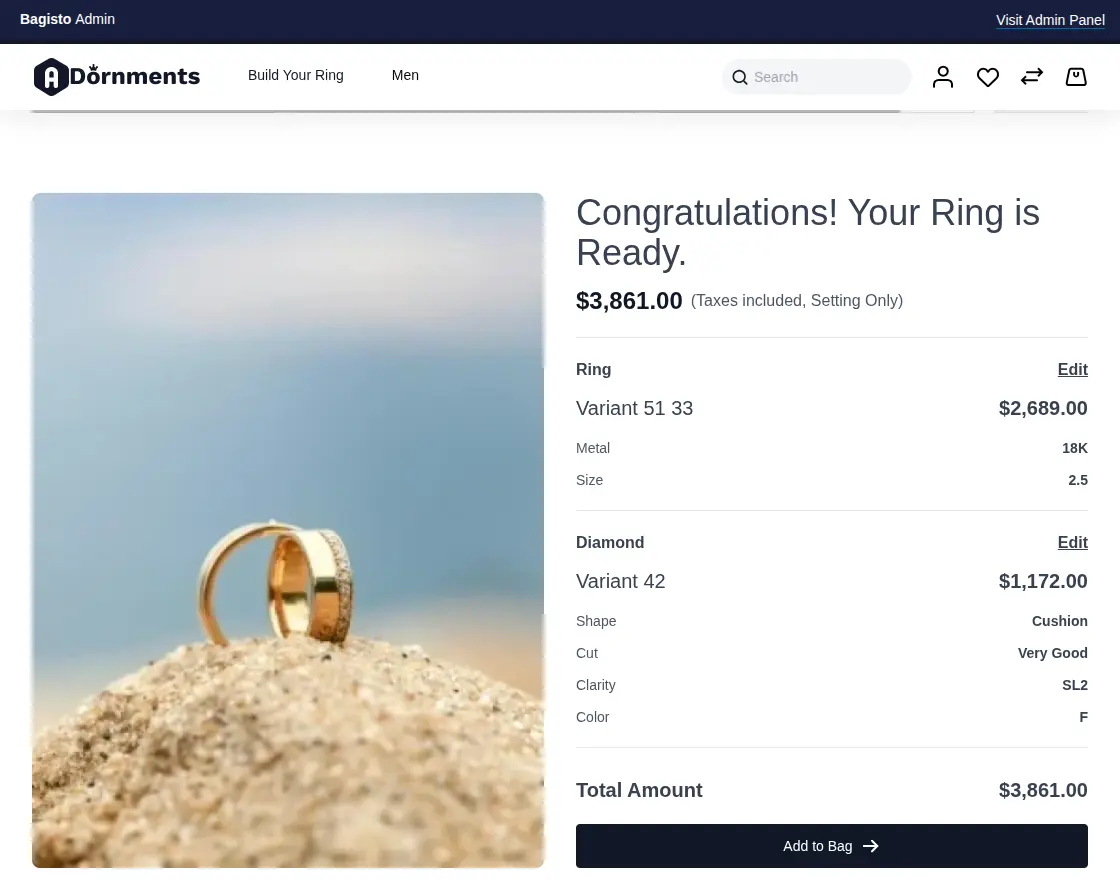
Task: Select the Variant 51 33 ring name
Action: [x=634, y=409]
